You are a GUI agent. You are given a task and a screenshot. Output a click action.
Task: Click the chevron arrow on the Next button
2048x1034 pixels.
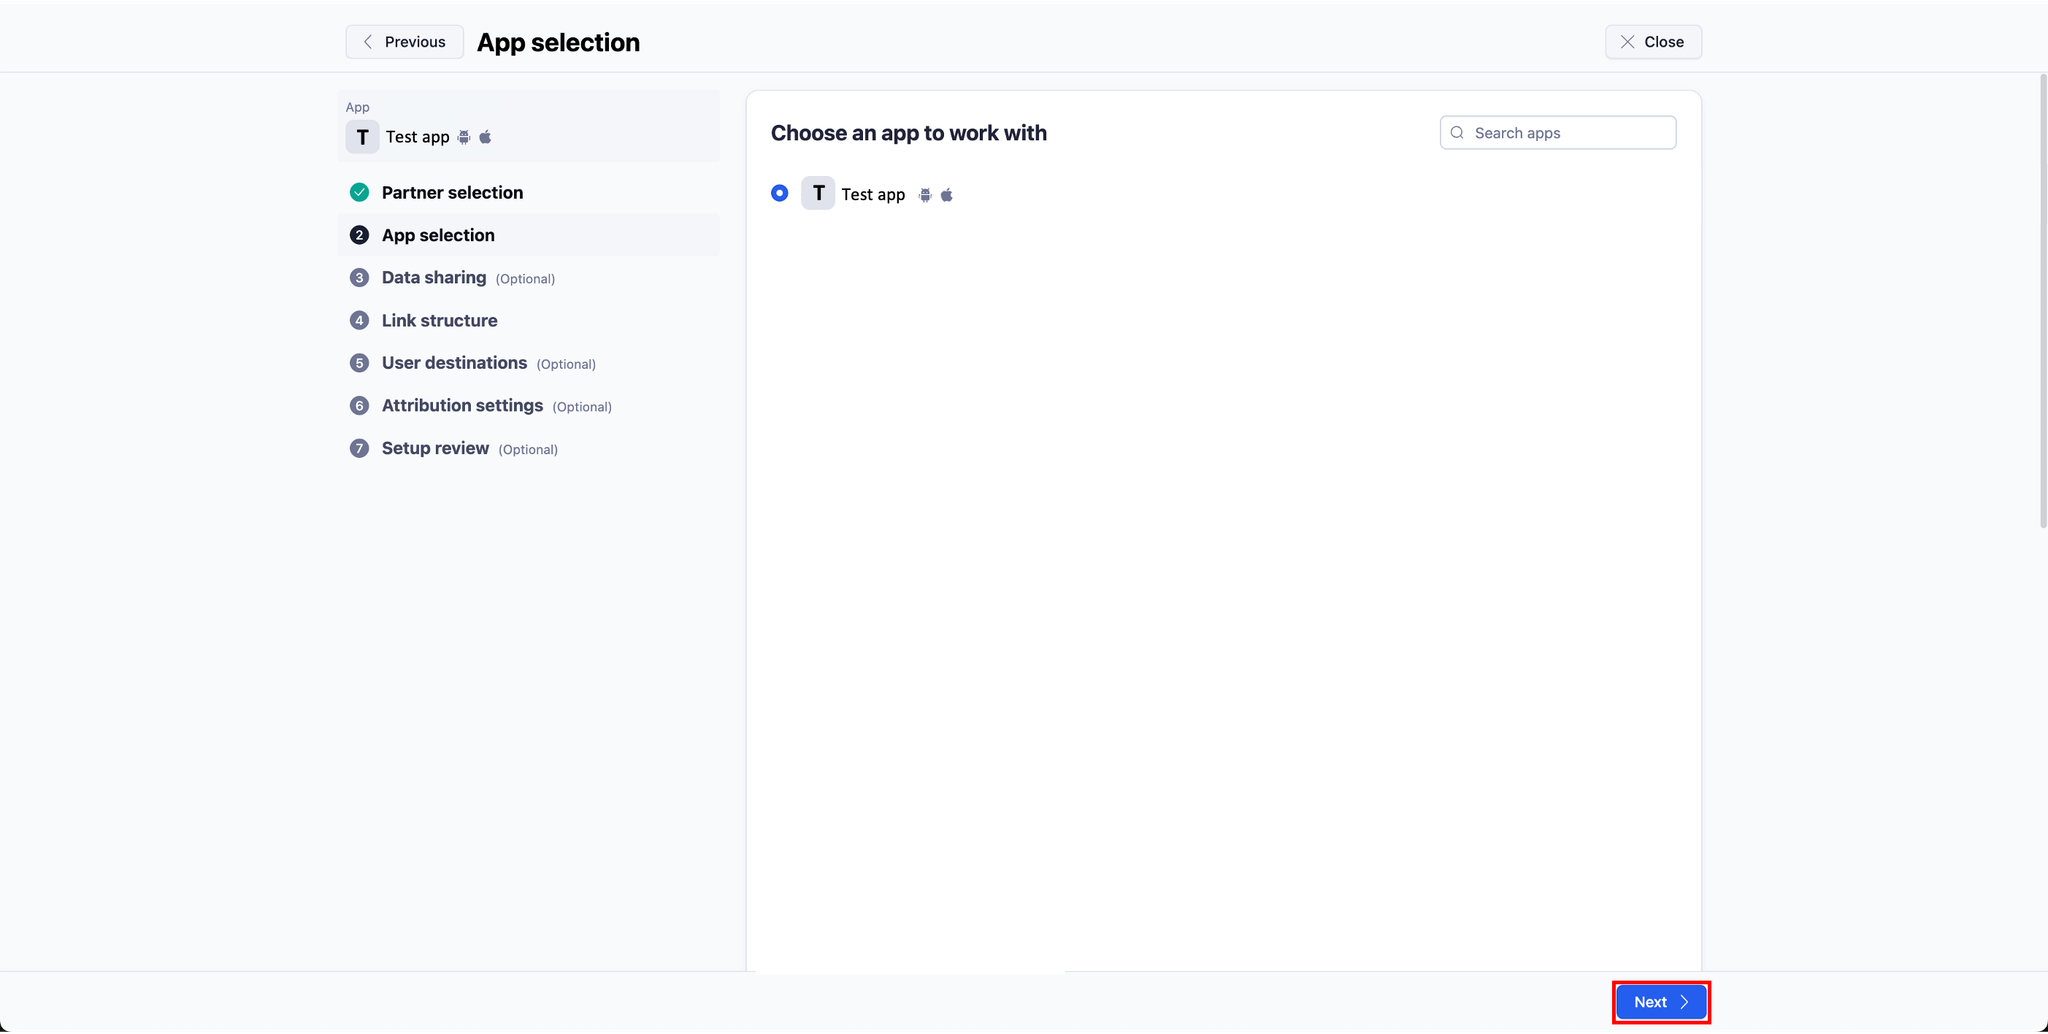pos(1684,1002)
